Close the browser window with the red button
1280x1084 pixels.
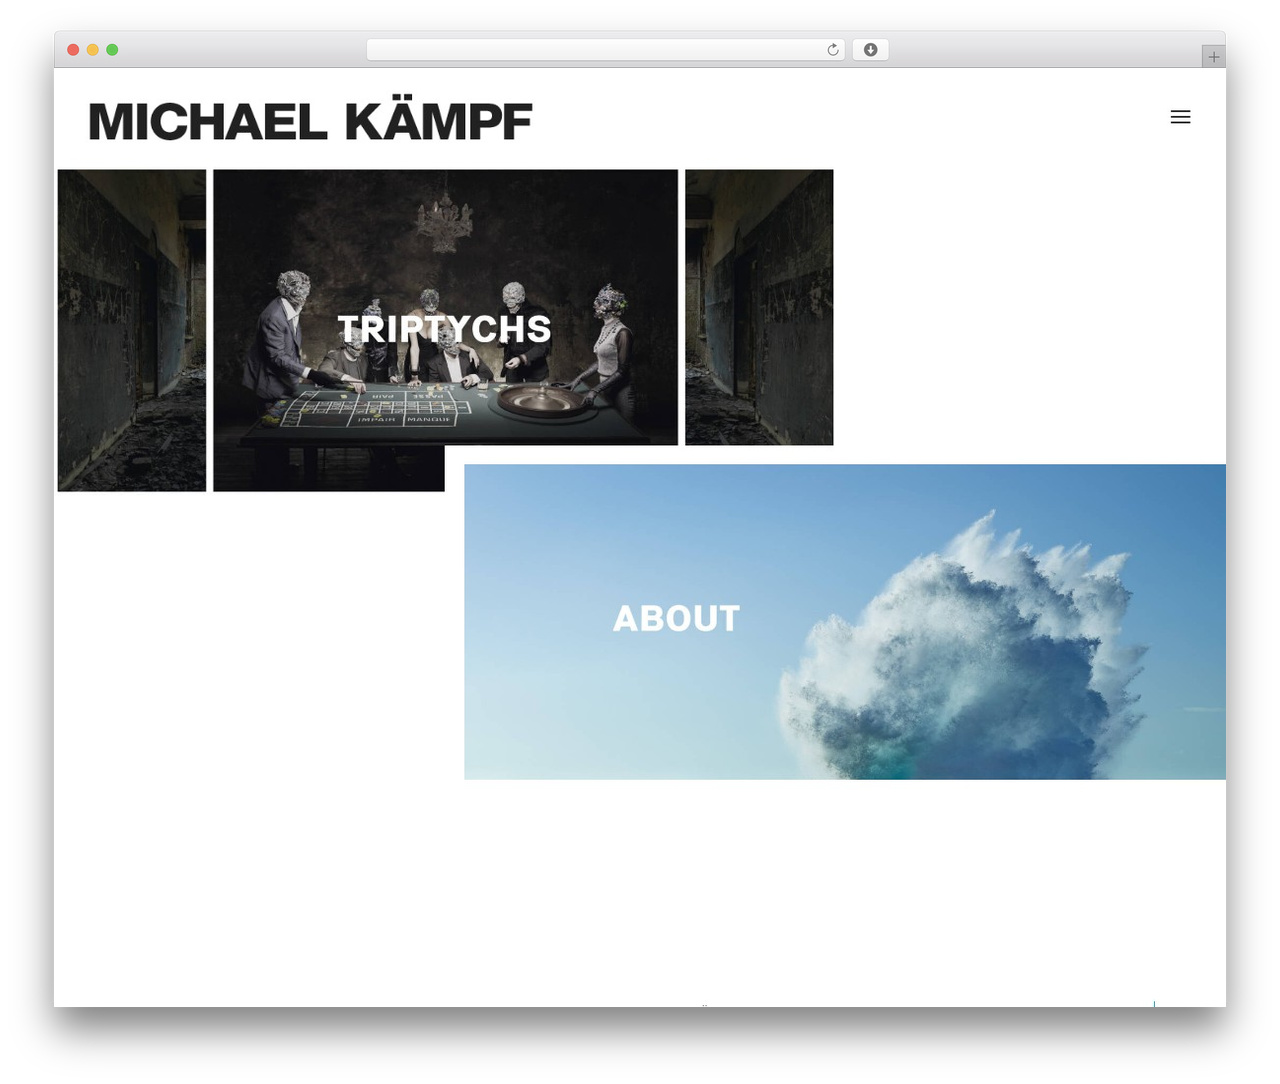73,50
